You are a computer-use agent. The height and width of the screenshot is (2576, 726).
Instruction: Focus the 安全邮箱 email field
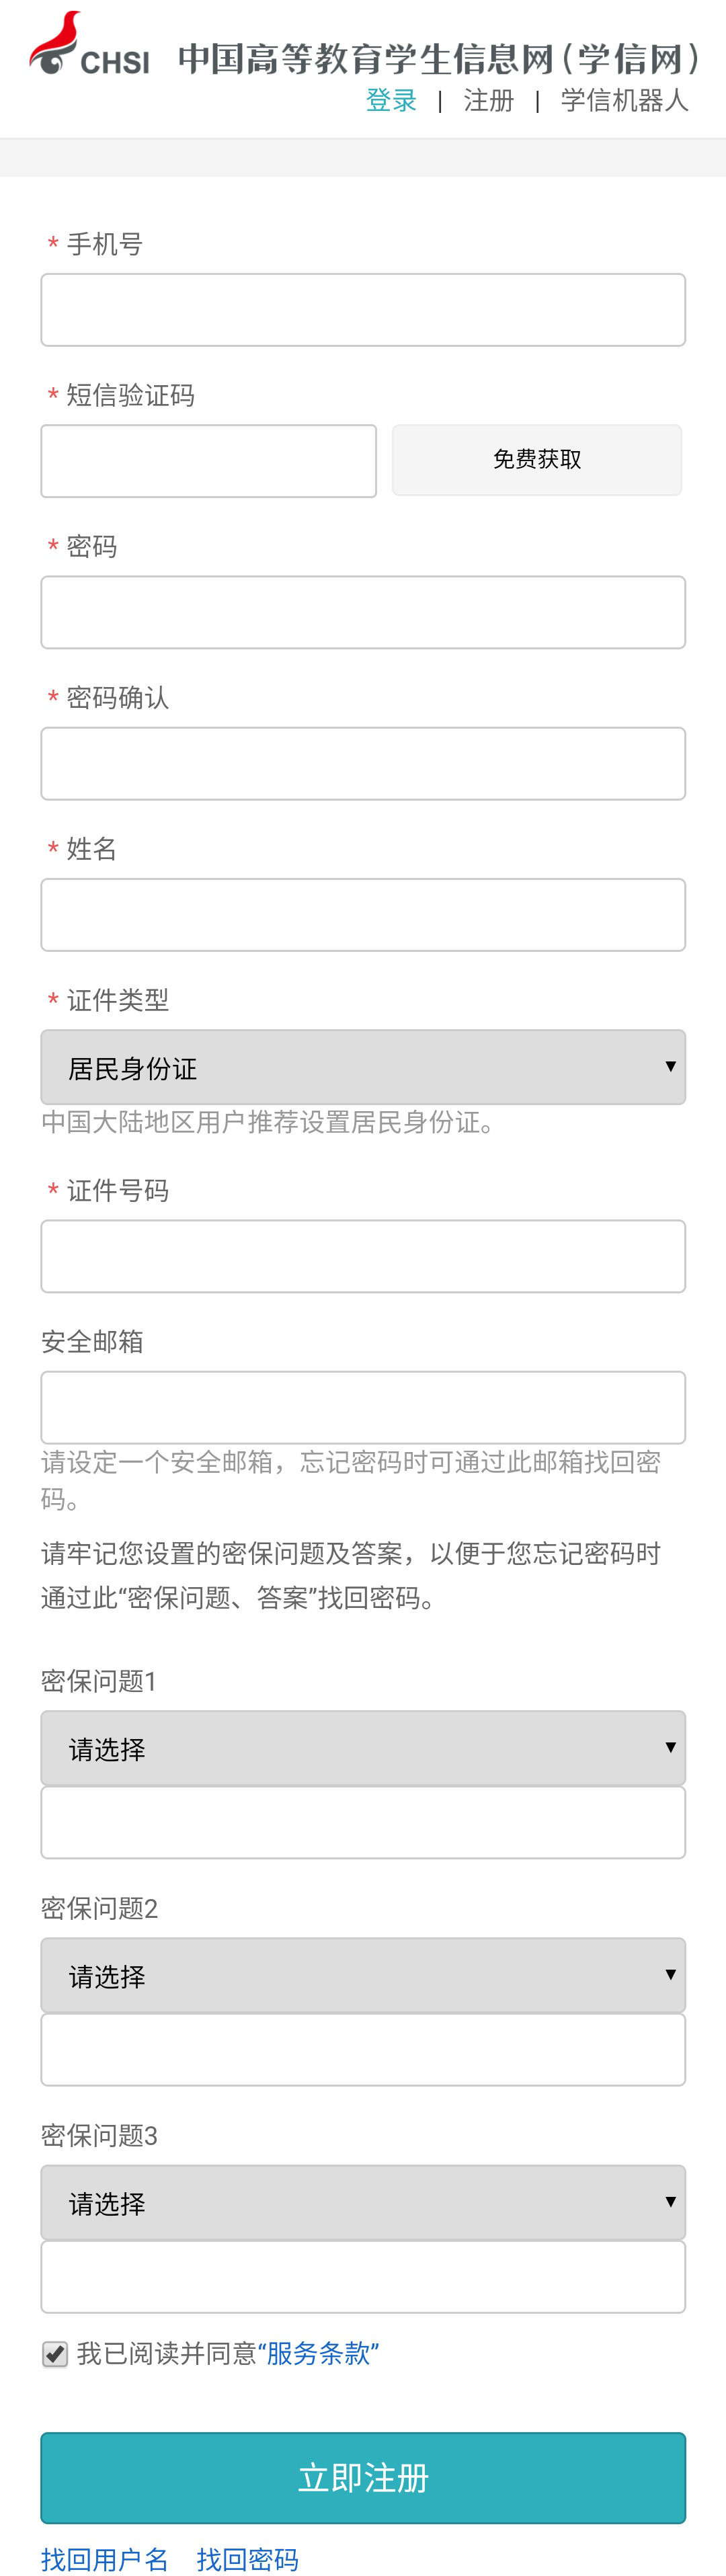(363, 1407)
